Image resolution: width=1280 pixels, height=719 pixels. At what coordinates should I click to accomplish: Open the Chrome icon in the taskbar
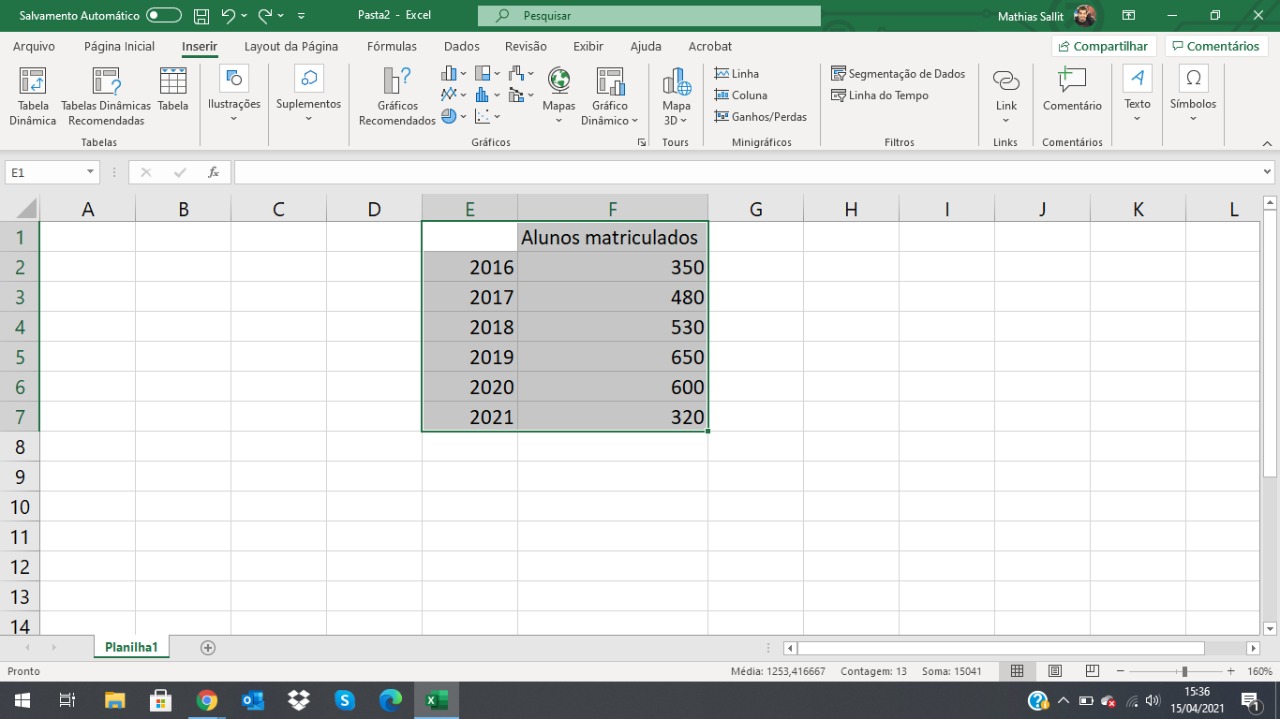207,700
